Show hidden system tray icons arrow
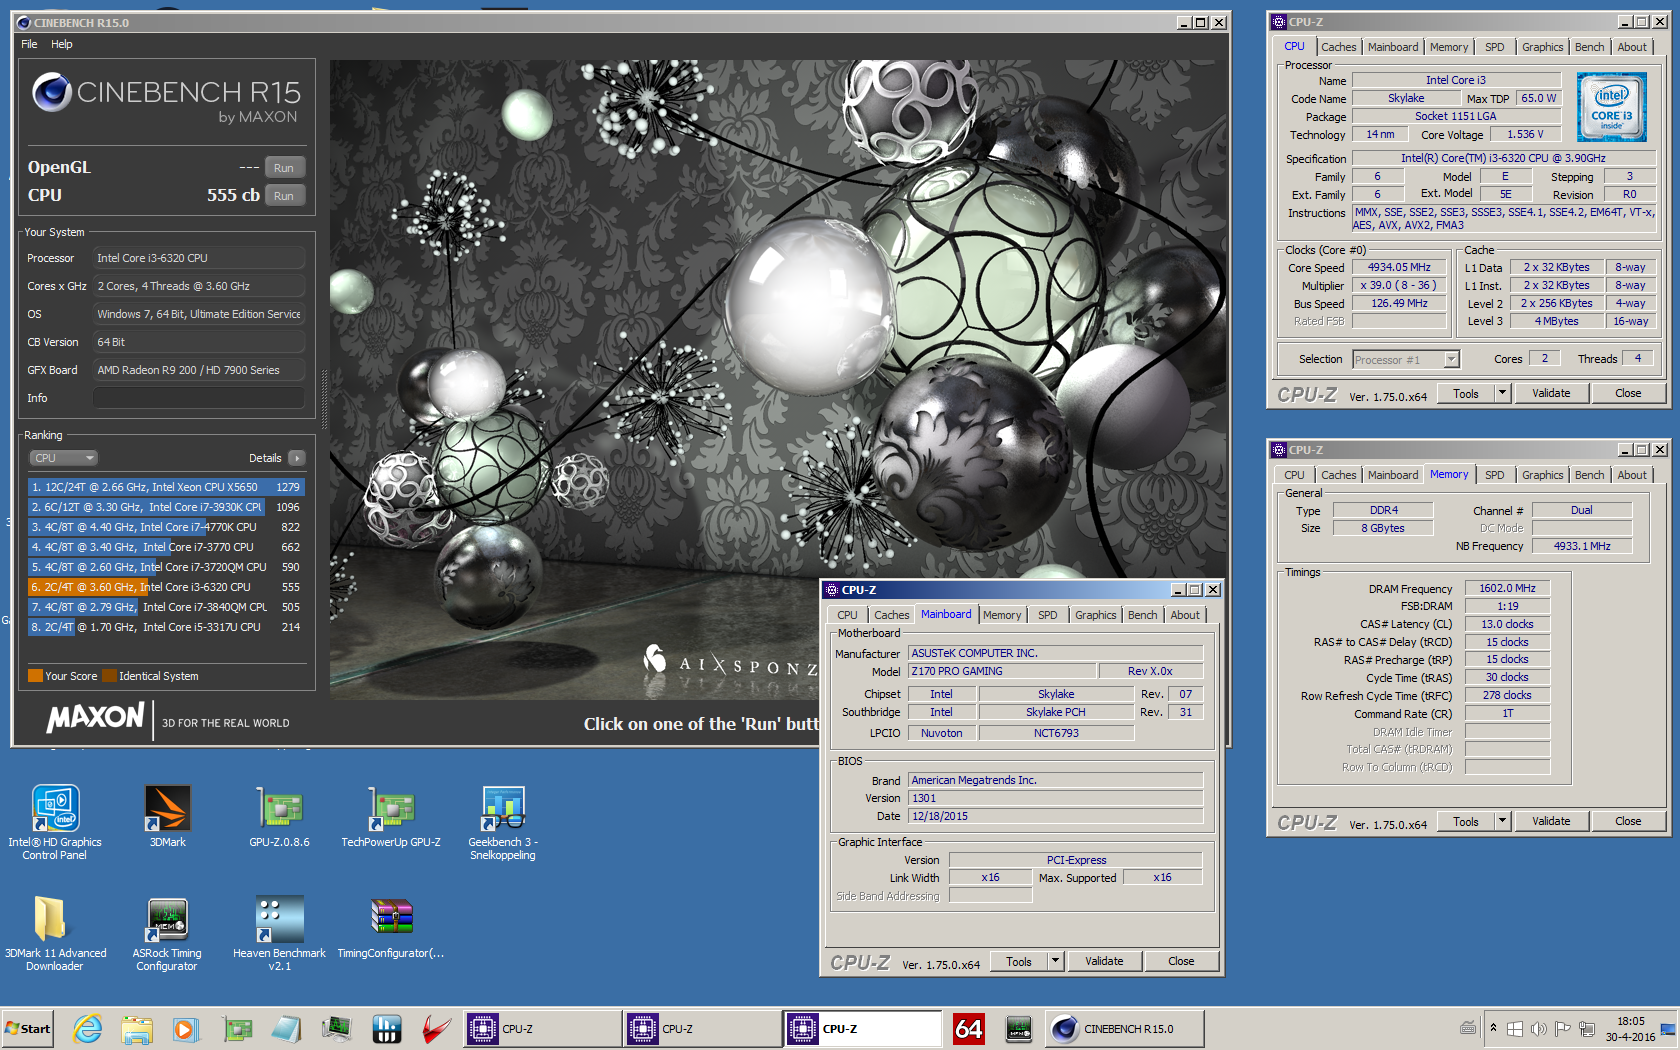This screenshot has height=1050, width=1680. coord(1493,1028)
